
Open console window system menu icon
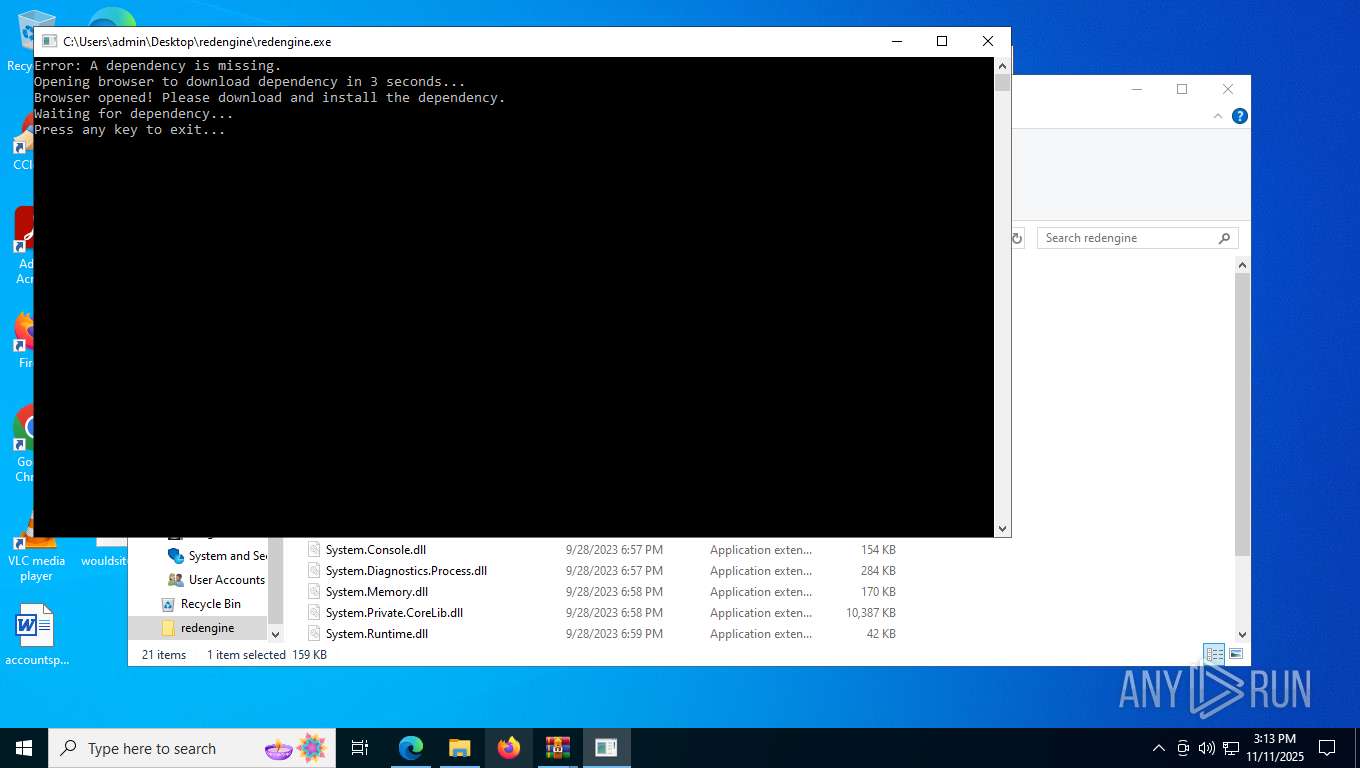[49, 42]
